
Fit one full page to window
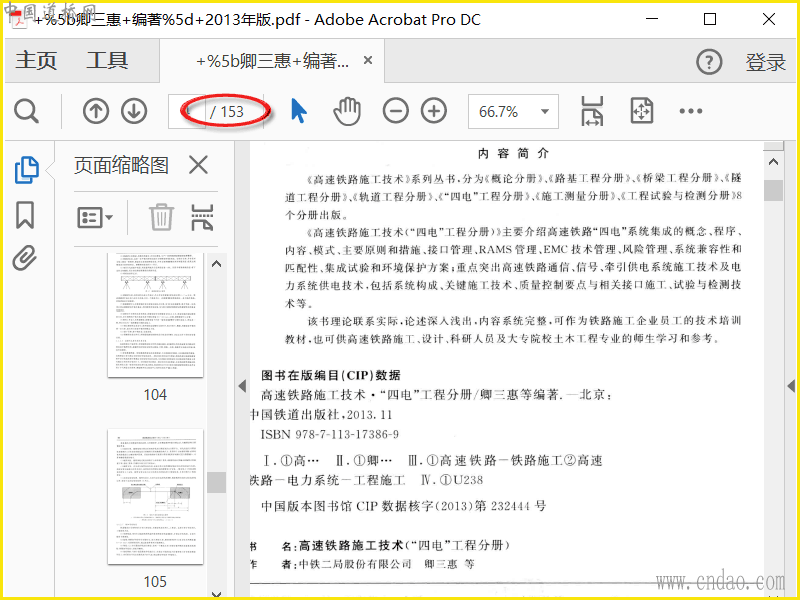pyautogui.click(x=641, y=111)
